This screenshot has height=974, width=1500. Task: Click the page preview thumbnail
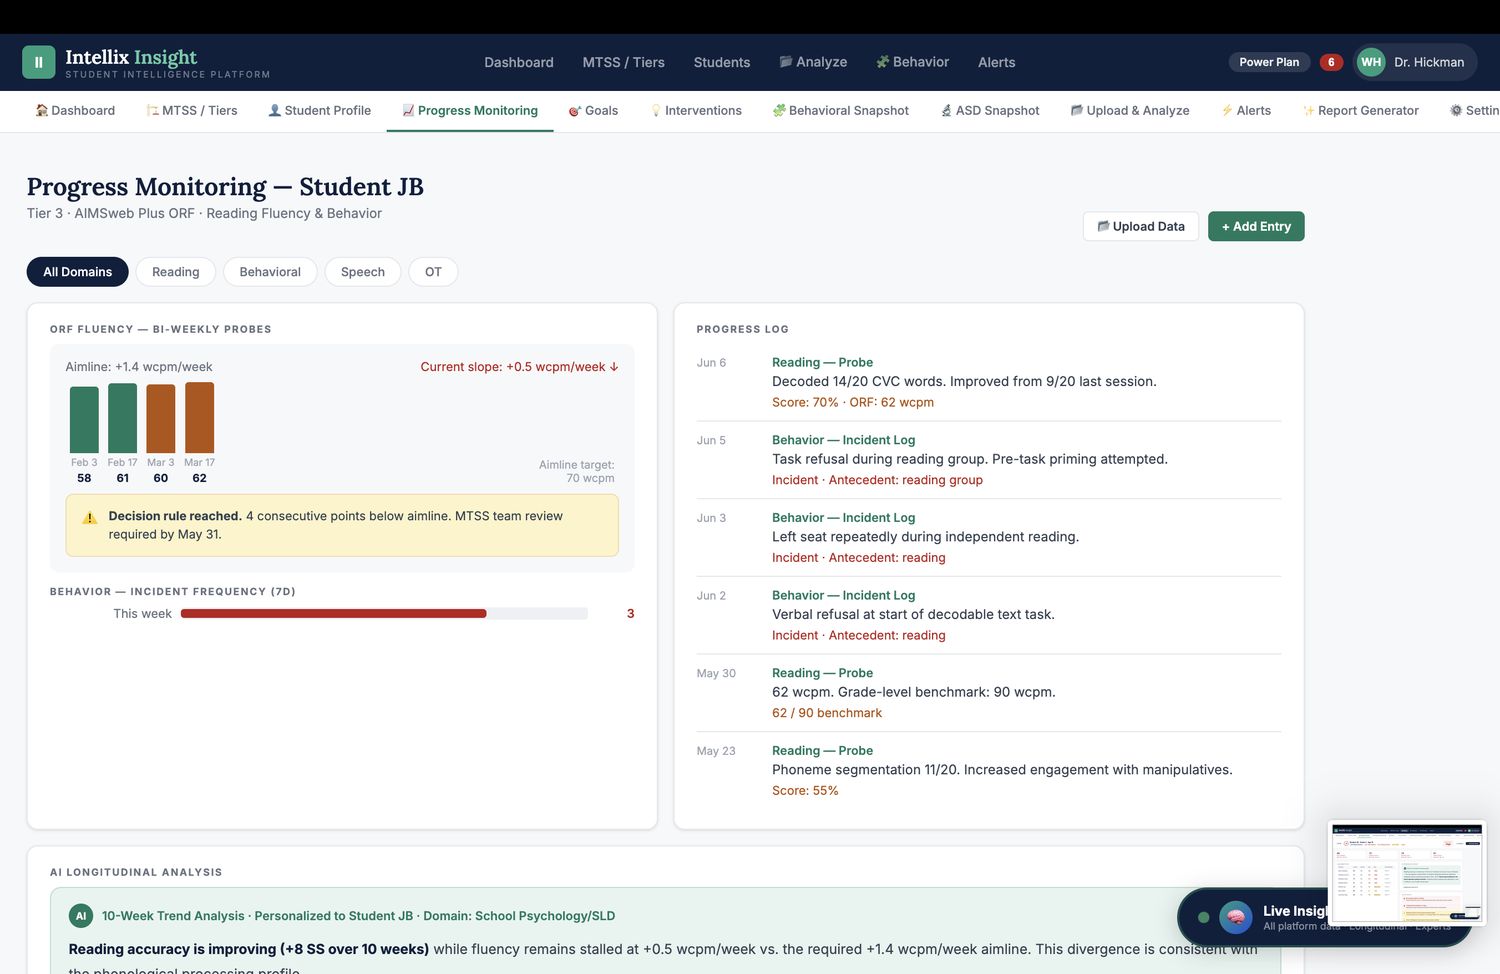click(x=1407, y=873)
